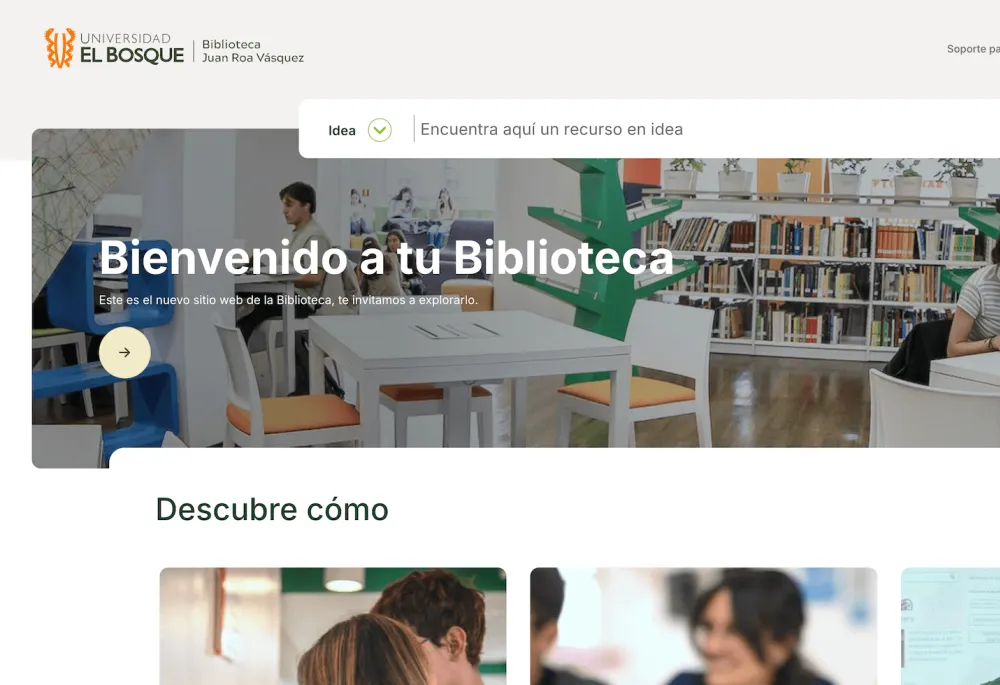Open the third partially visible card

(950, 626)
